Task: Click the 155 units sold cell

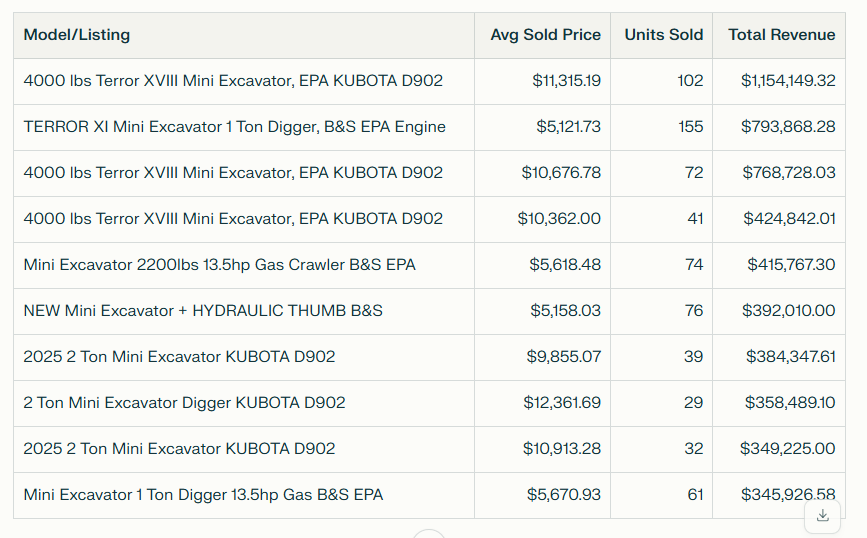Action: point(690,127)
